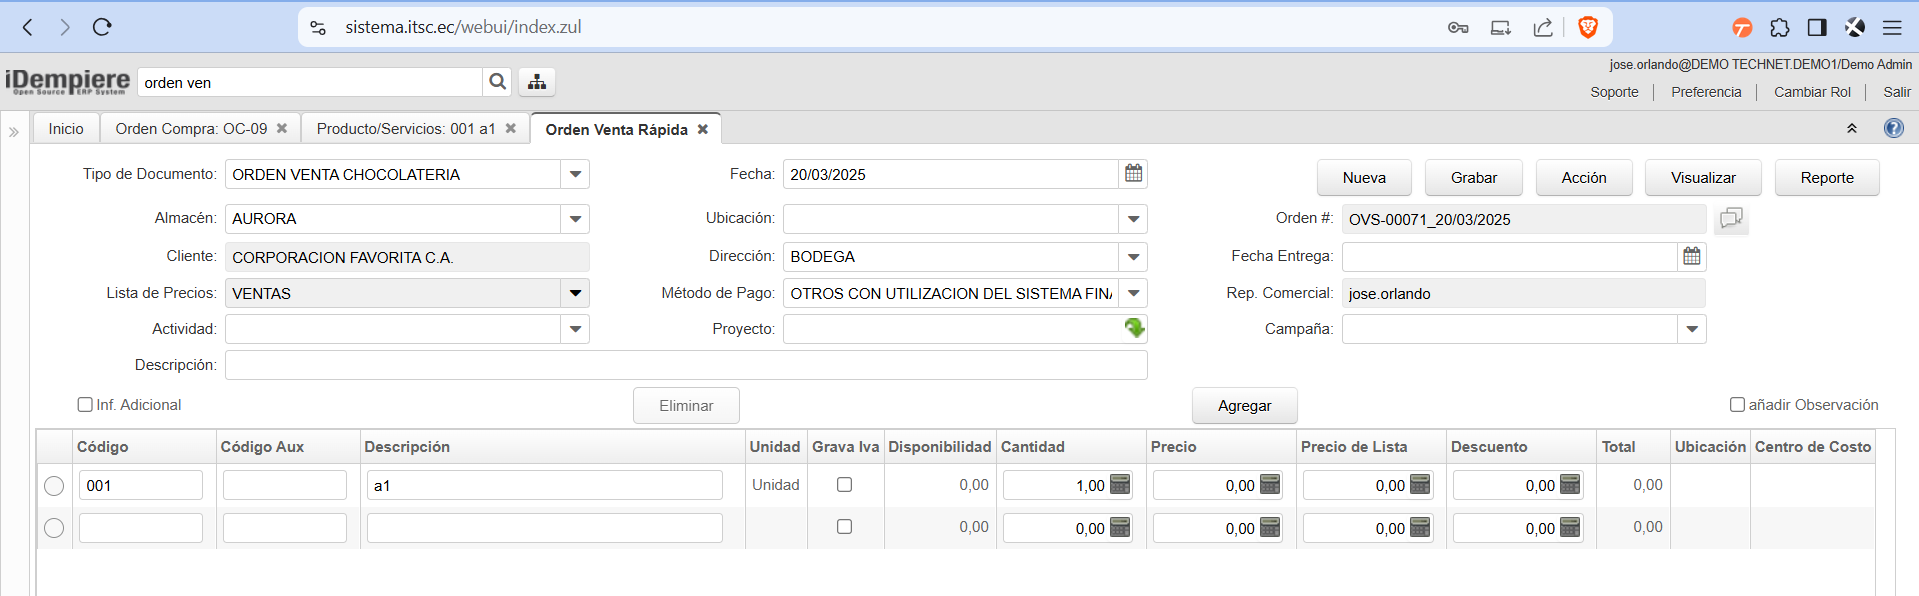Click the Descripción text field
Image resolution: width=1919 pixels, height=596 pixels.
685,365
